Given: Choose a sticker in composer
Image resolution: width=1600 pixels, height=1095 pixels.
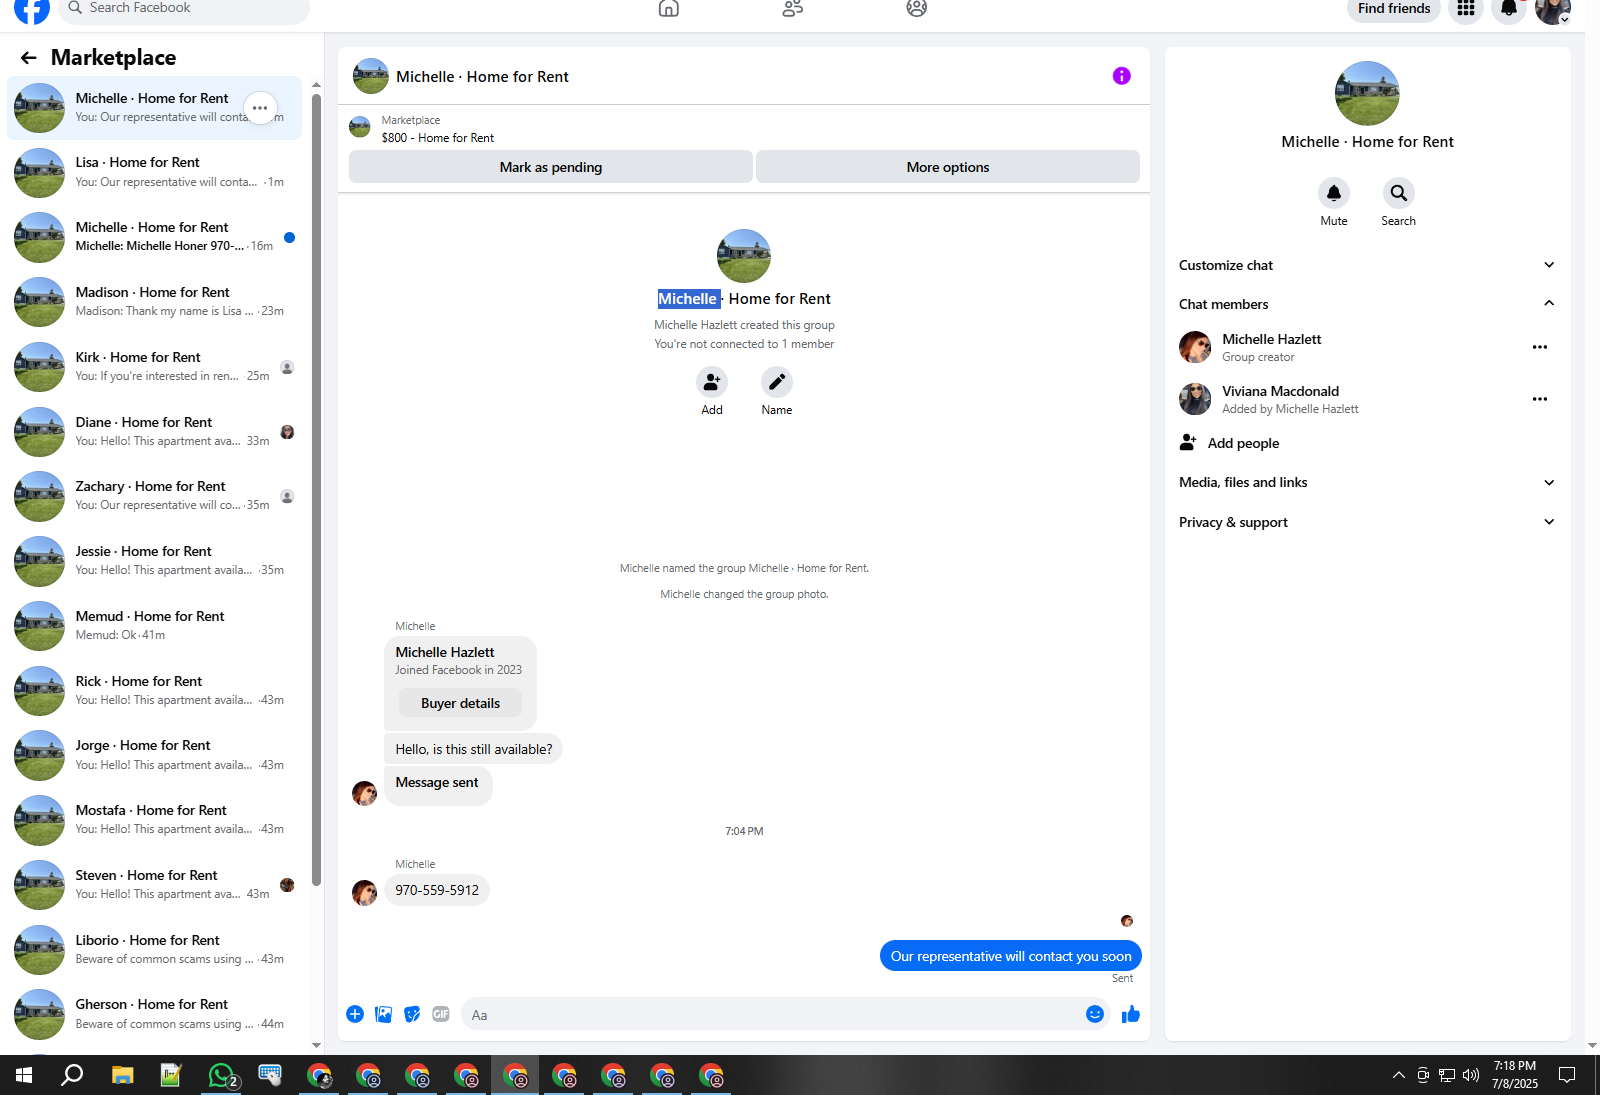Looking at the screenshot, I should click(412, 1014).
